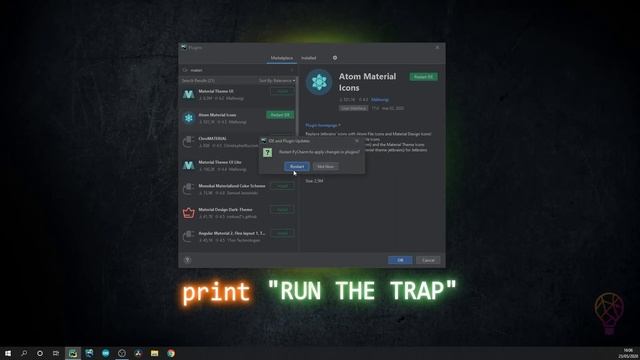Click the PyCharm taskbar icon

click(73, 353)
